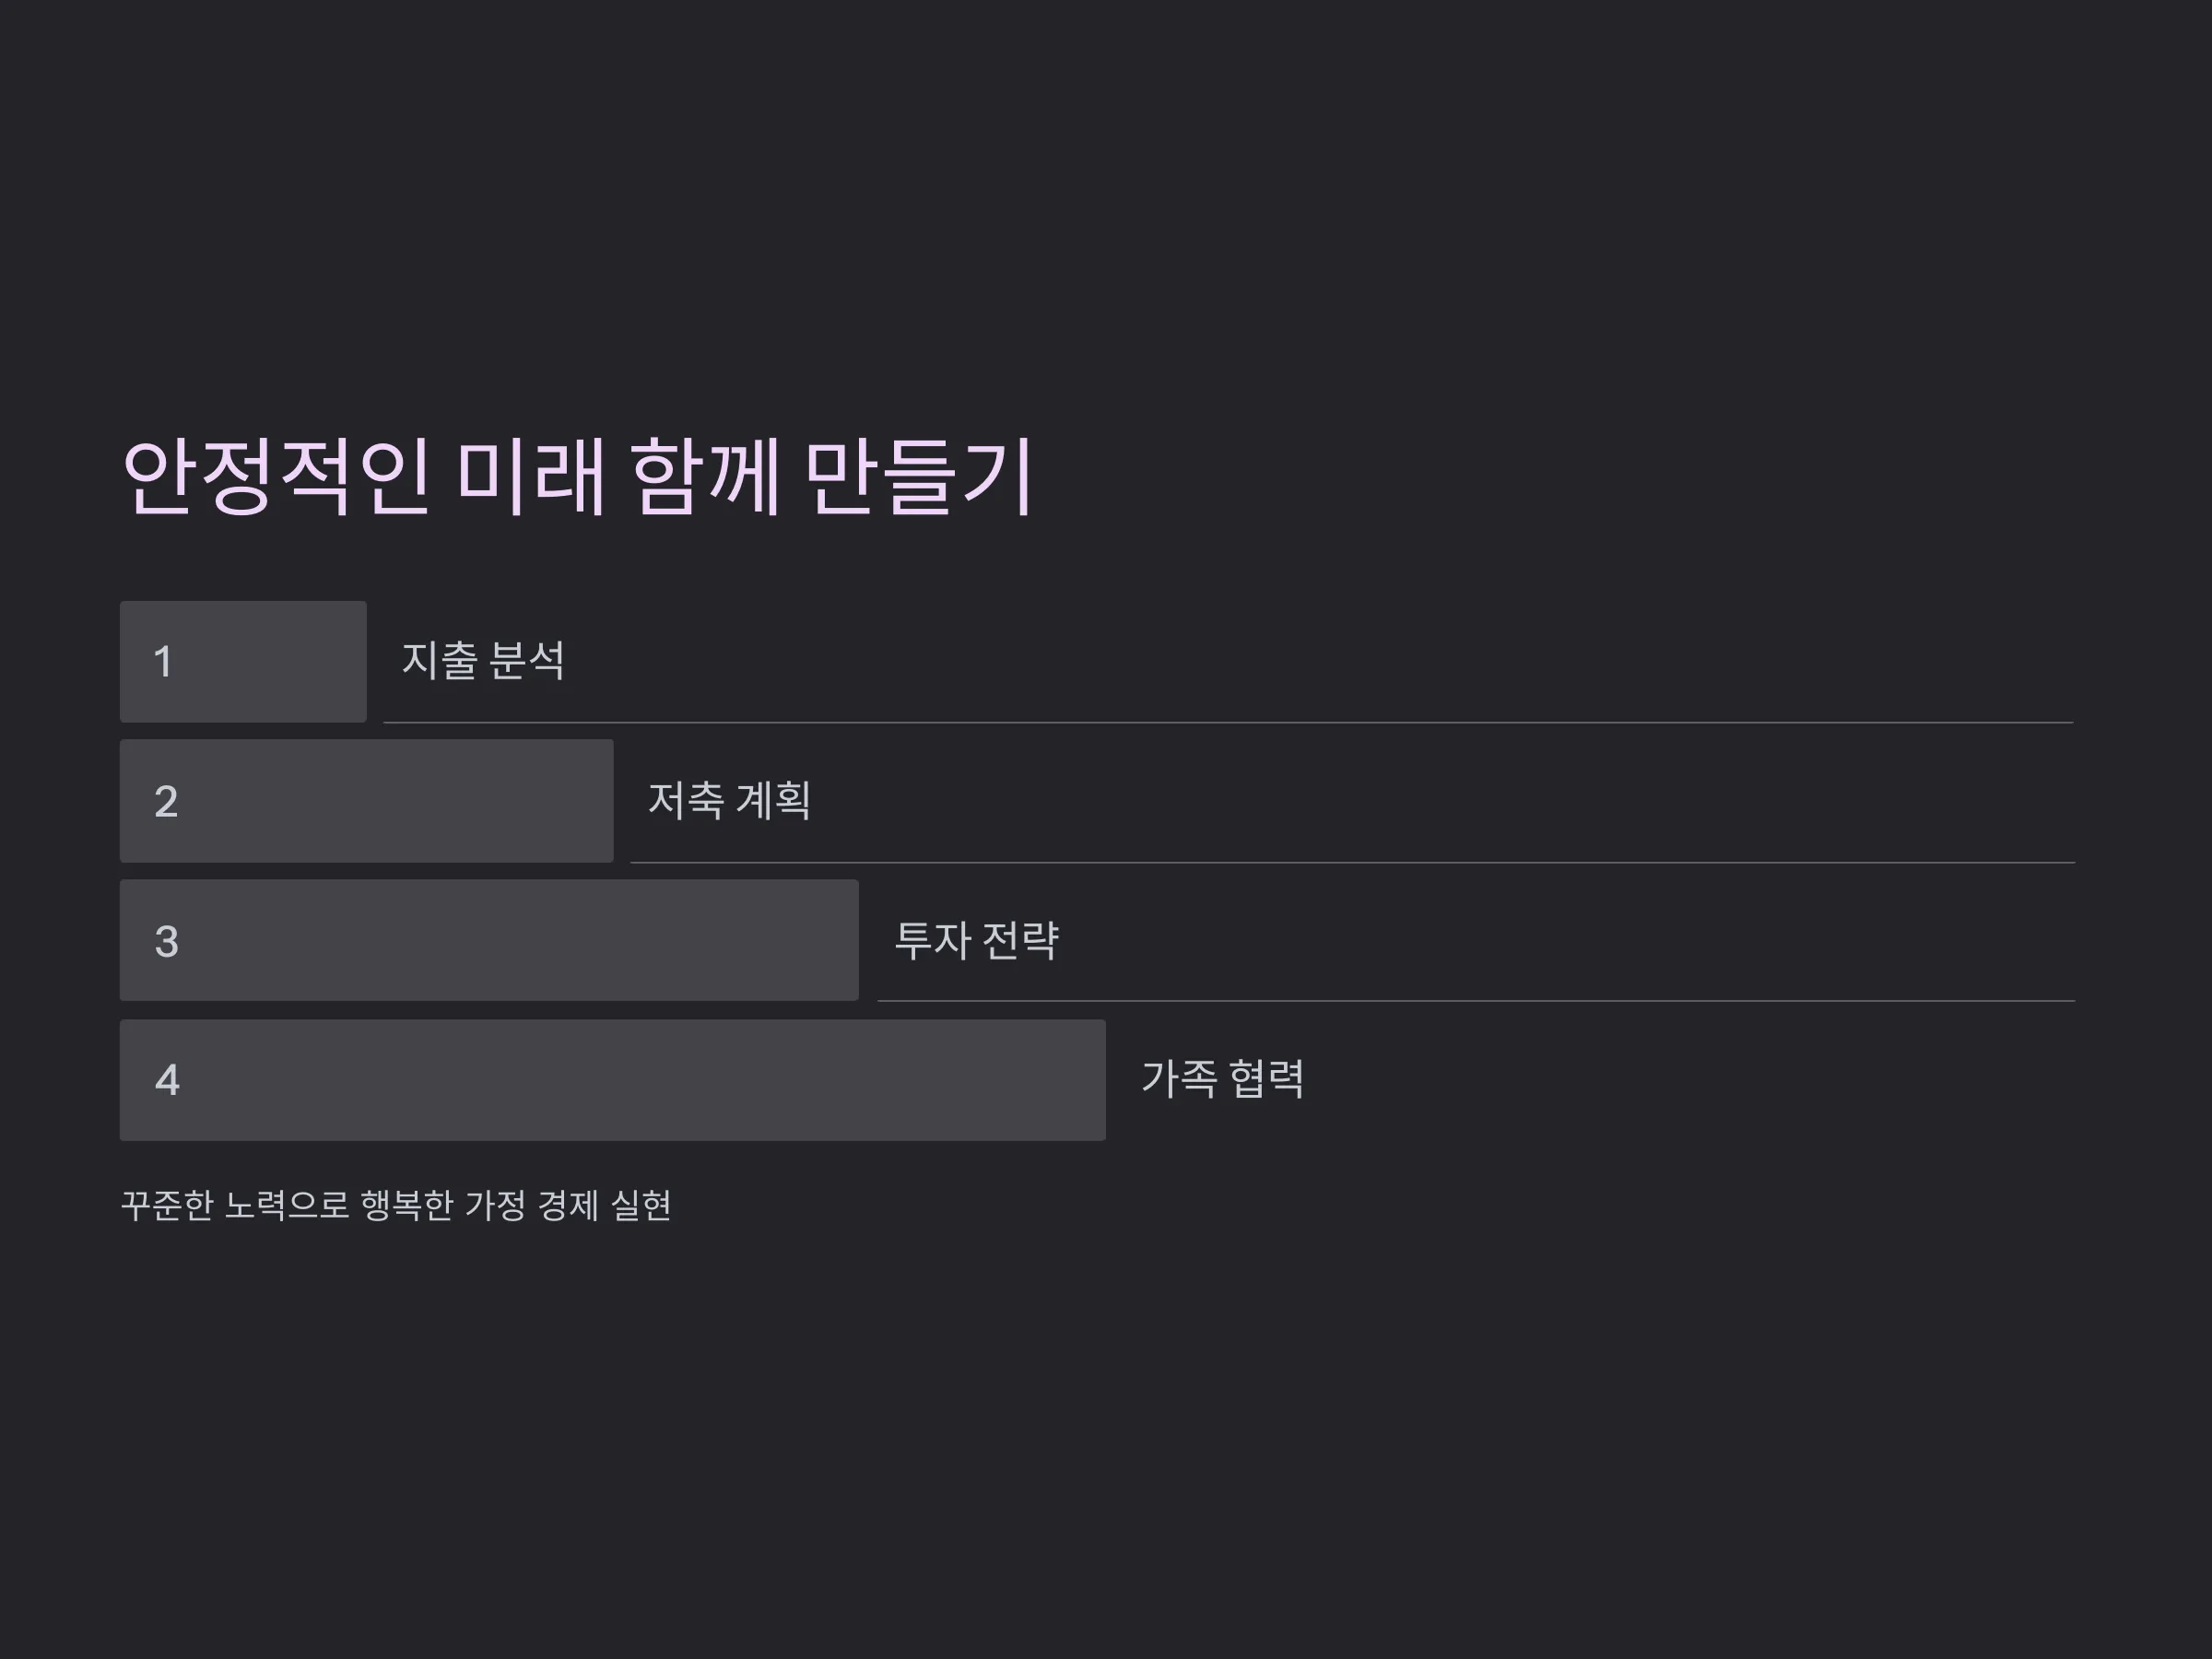
Task: Click the 투자 전략 label
Action: pos(976,940)
